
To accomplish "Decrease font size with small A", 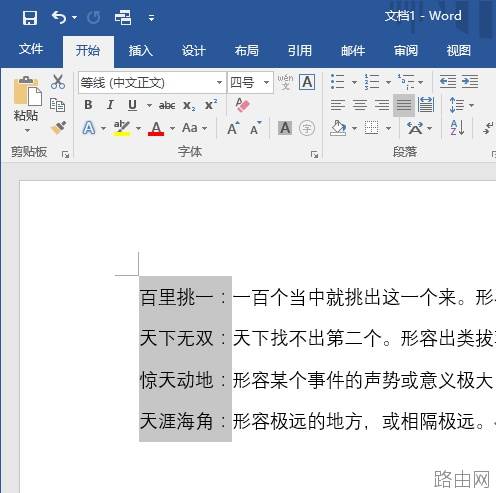I will [x=256, y=128].
